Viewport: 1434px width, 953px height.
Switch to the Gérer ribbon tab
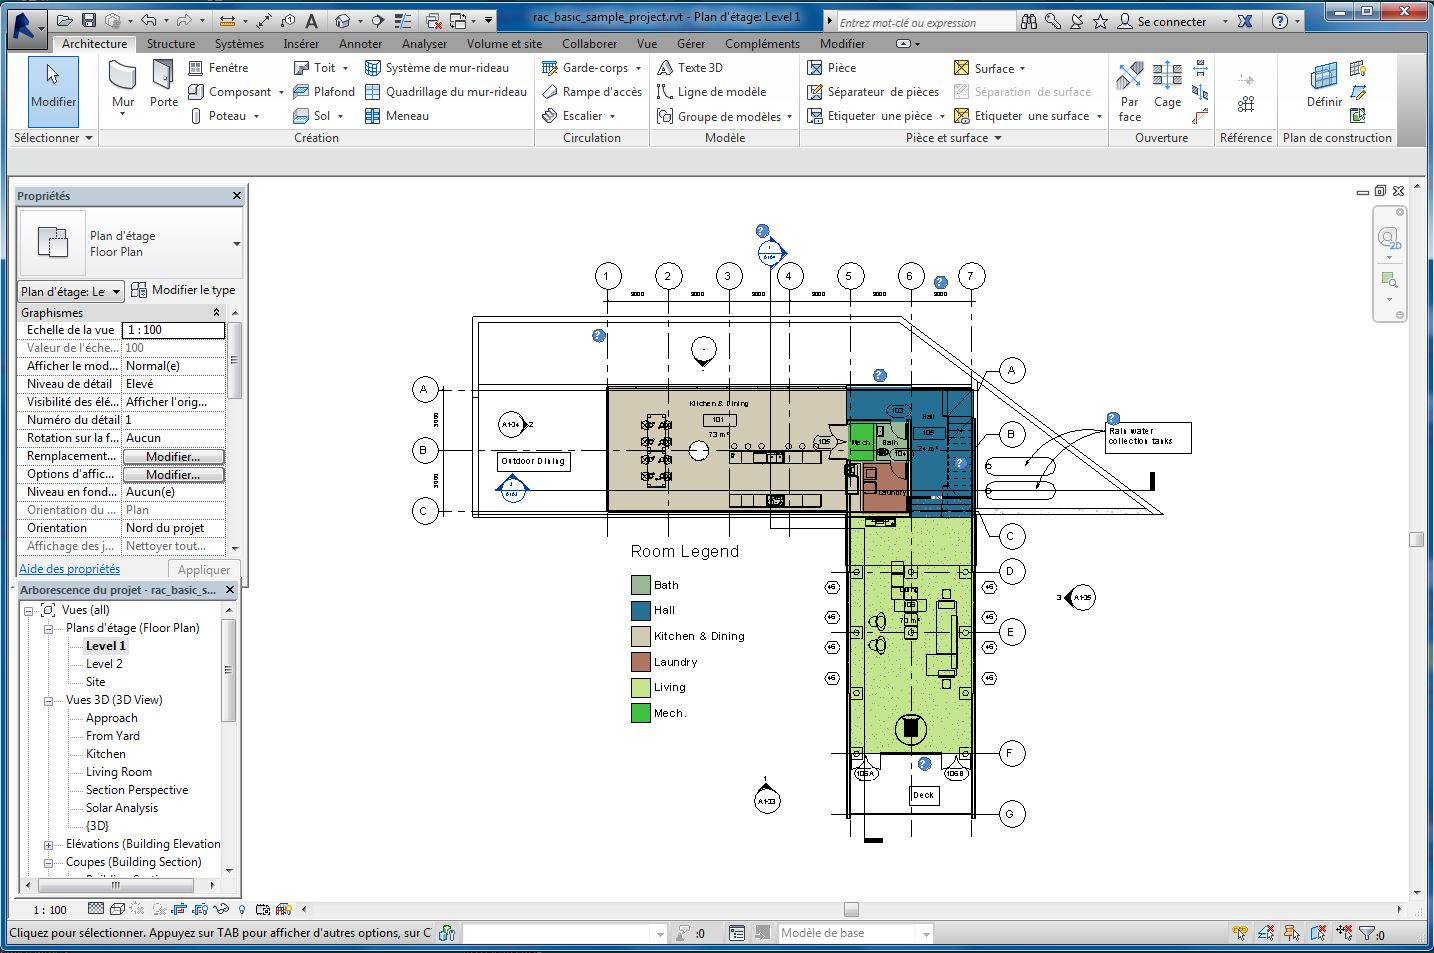tap(690, 44)
